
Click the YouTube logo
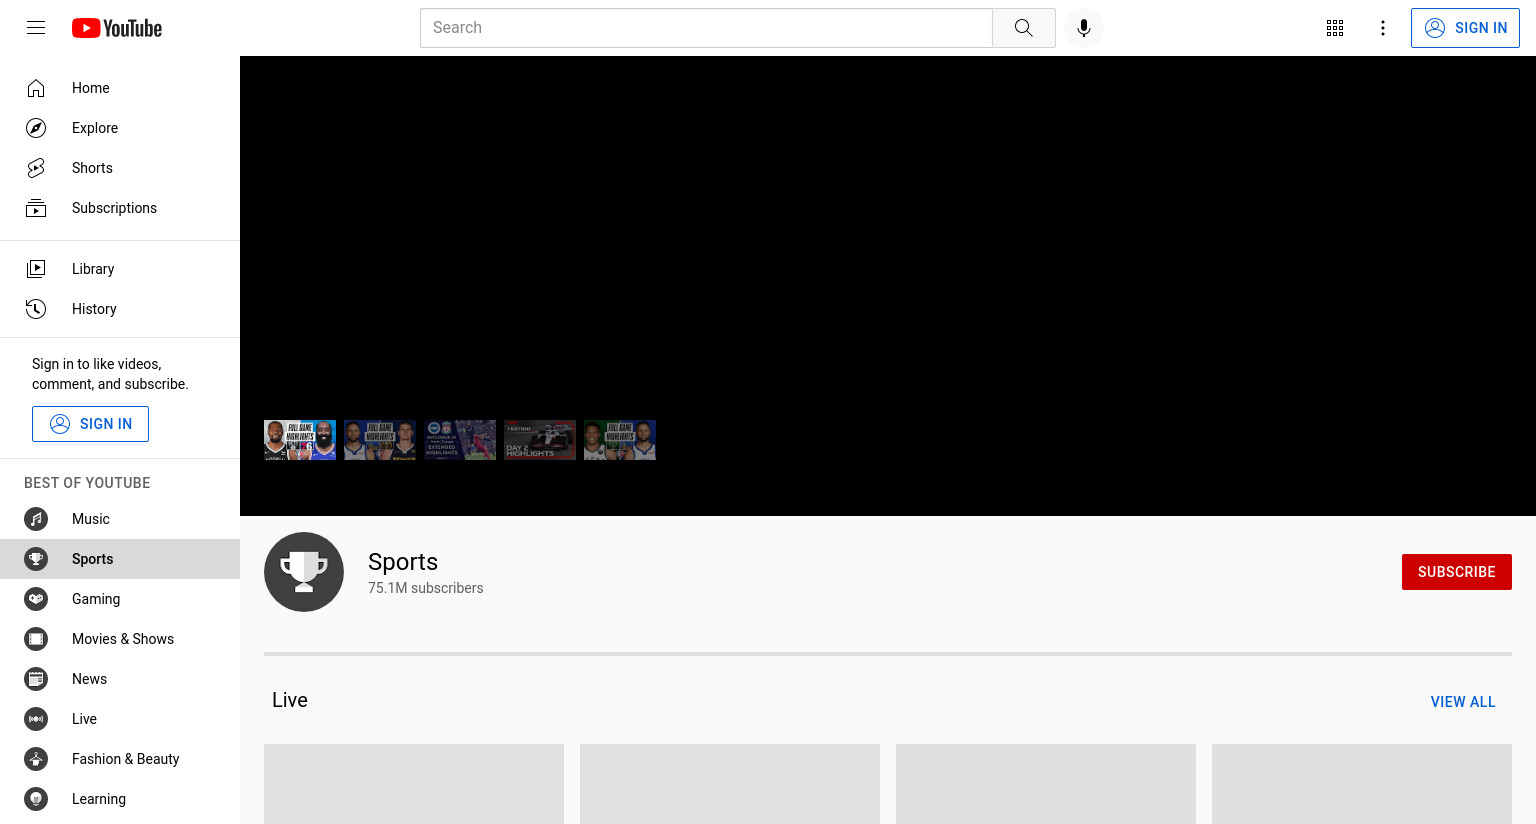117,28
